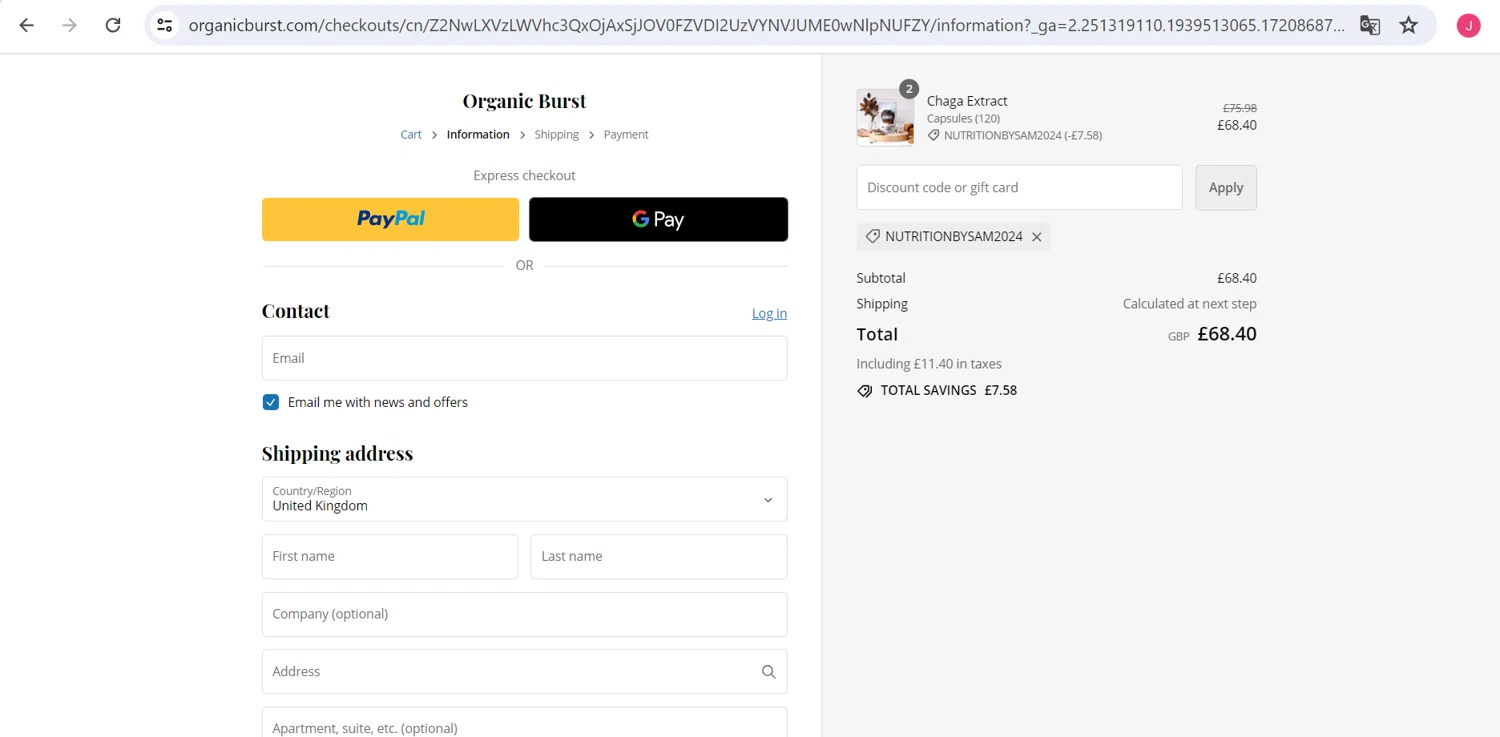Focus the Apartment, suite, etc. field
This screenshot has height=737, width=1500.
pos(525,723)
